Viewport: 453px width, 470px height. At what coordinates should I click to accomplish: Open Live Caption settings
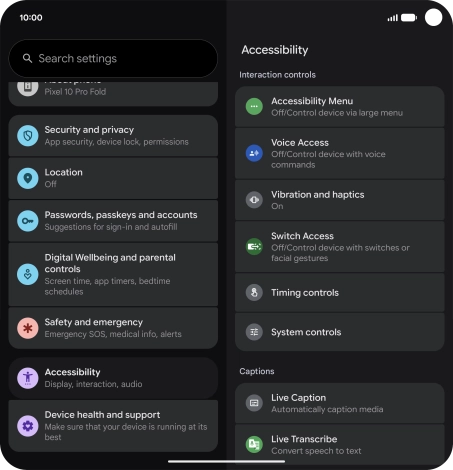click(340, 403)
